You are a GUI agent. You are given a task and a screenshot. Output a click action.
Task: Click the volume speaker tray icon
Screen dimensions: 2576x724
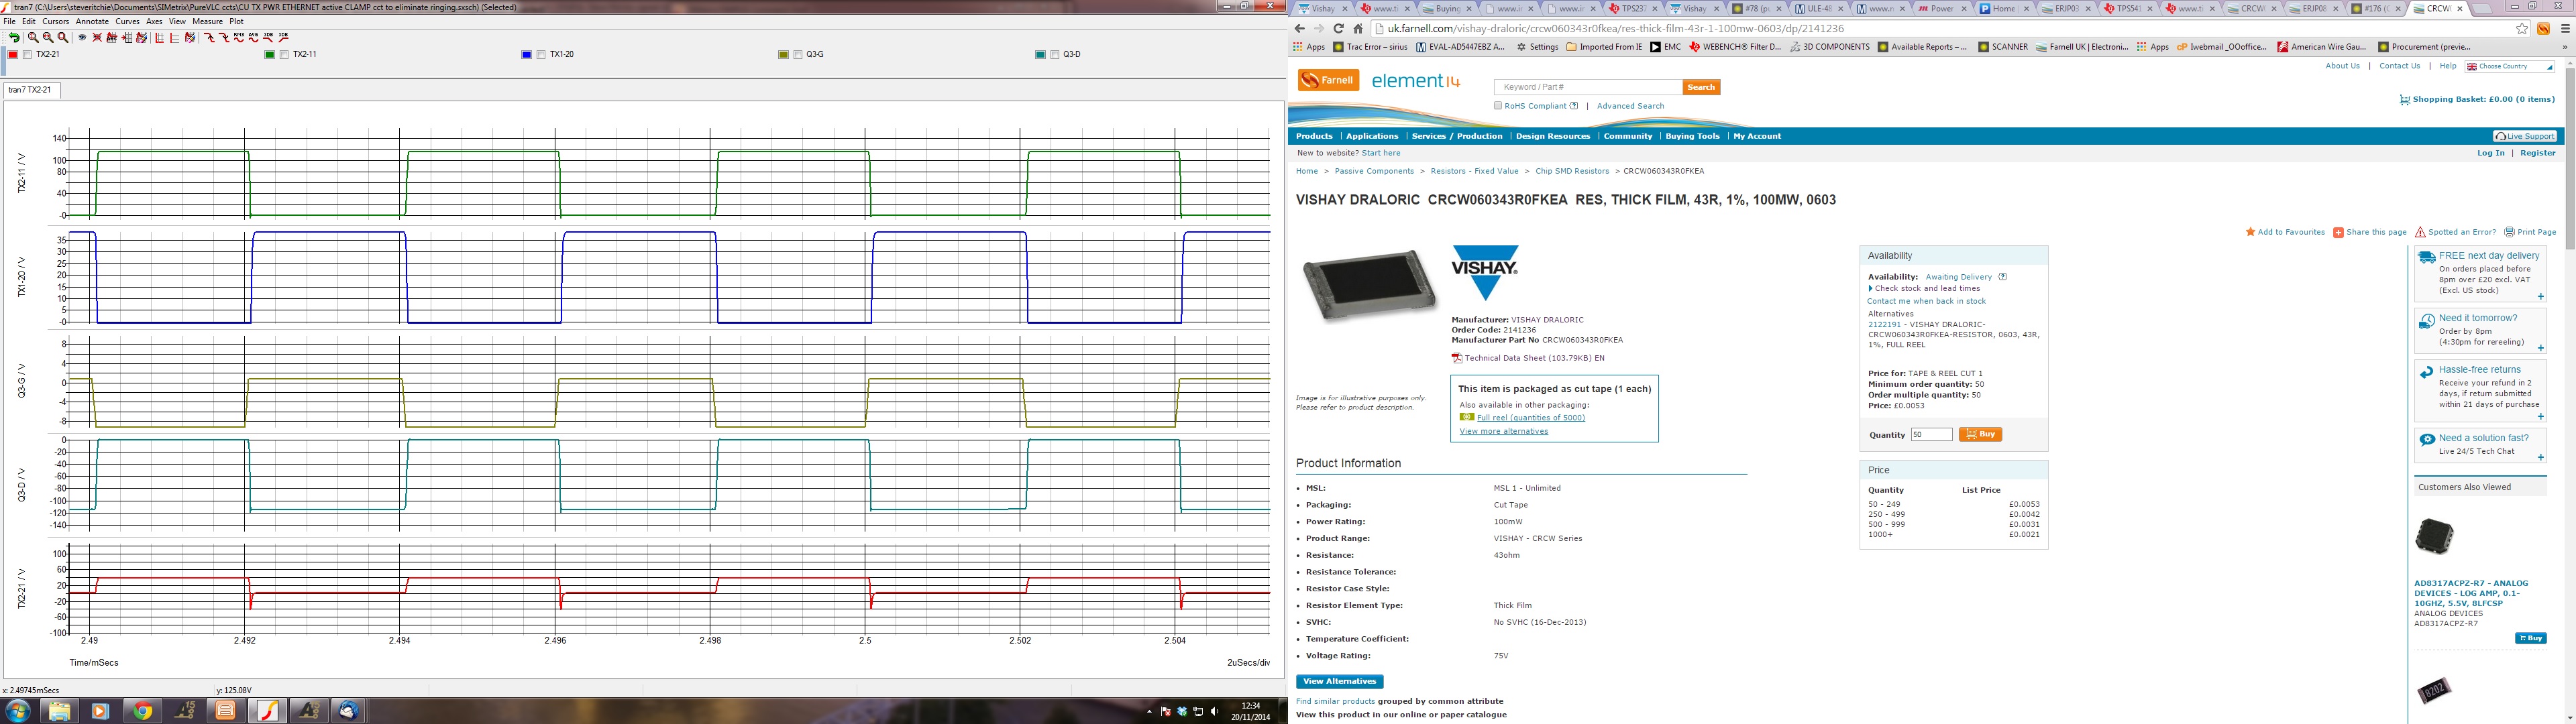click(1215, 711)
